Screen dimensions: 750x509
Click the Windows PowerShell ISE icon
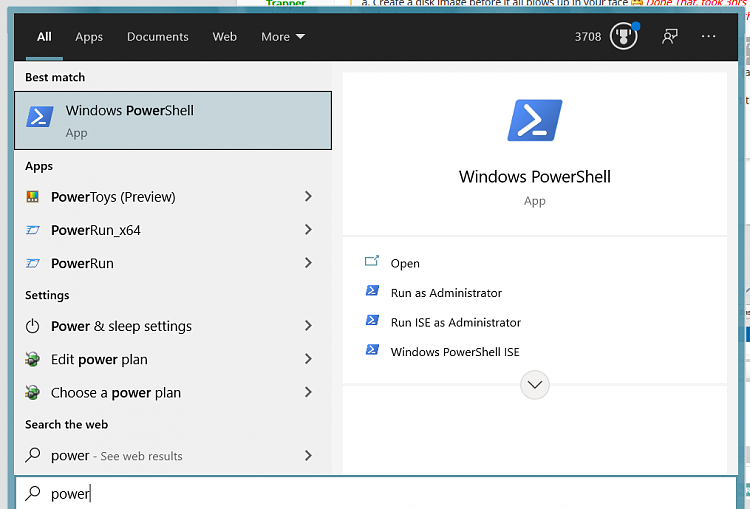point(372,350)
